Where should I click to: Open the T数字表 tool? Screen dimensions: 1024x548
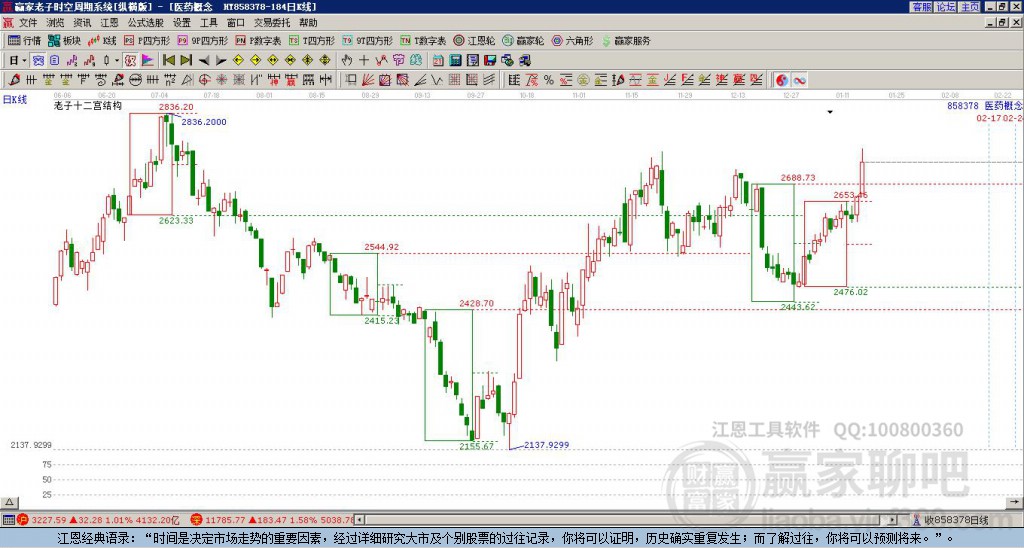click(x=423, y=40)
